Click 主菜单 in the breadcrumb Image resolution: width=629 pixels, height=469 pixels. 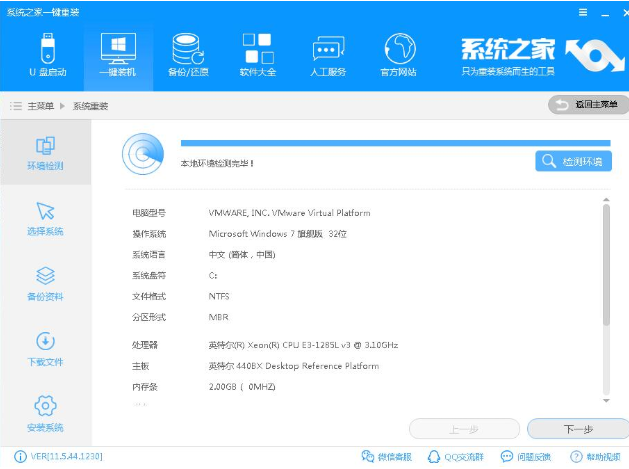tap(40, 105)
